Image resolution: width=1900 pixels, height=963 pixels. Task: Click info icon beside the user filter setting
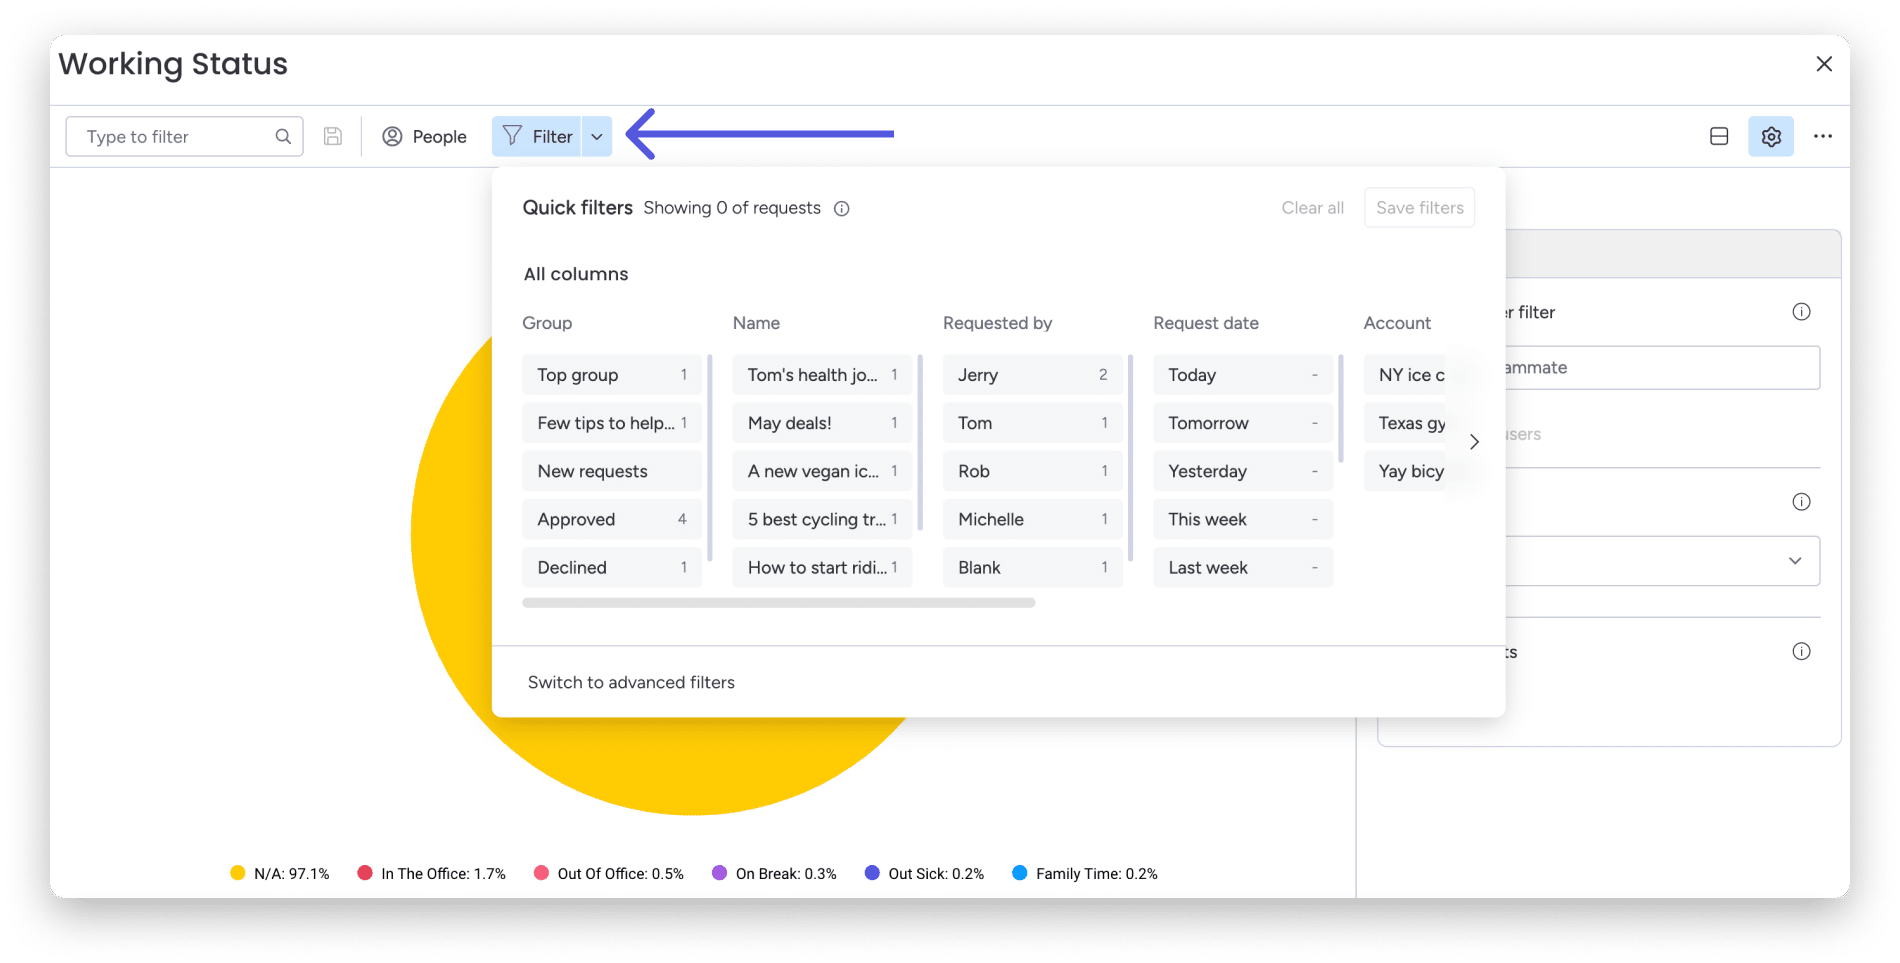[x=1801, y=312]
